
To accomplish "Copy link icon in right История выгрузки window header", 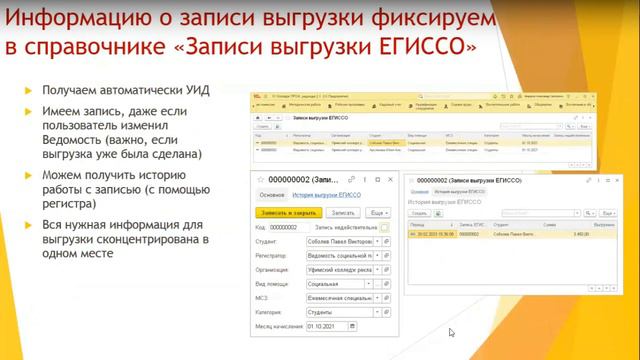I will tap(588, 180).
